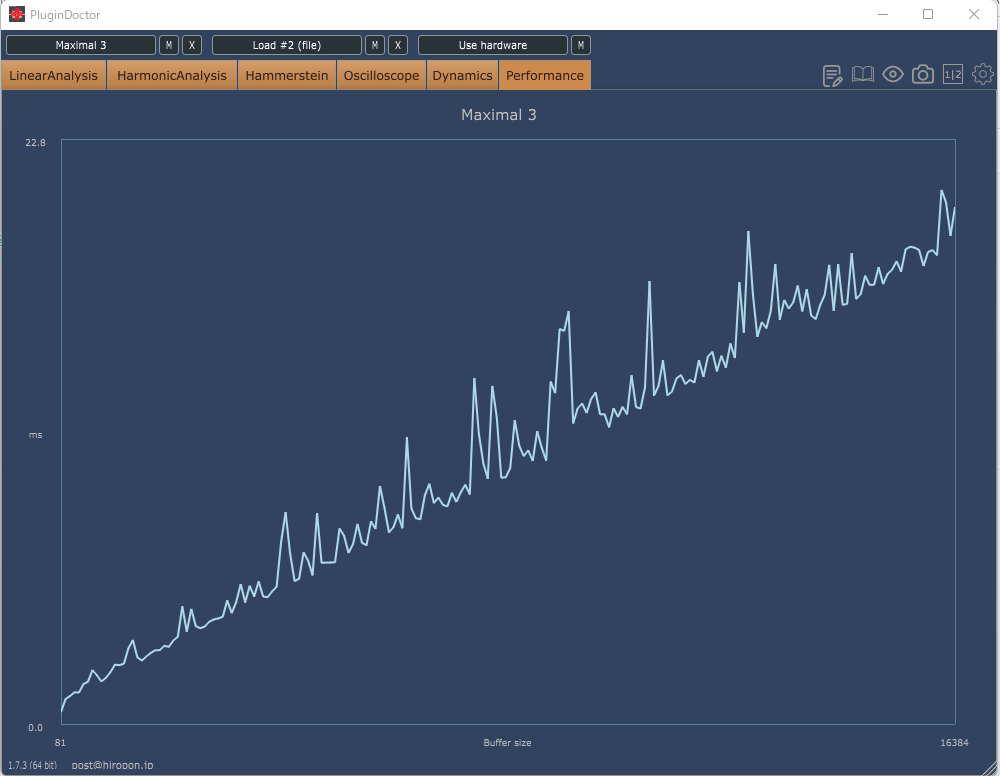Open the manual book icon
Screen dimensions: 1000x776
click(x=862, y=75)
